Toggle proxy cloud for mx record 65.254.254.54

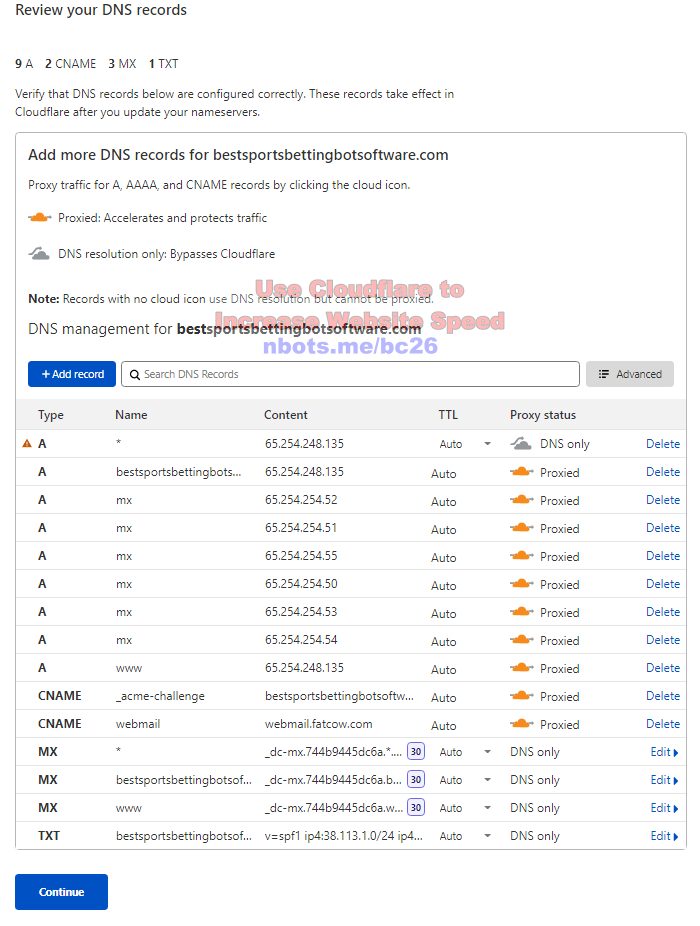(521, 640)
